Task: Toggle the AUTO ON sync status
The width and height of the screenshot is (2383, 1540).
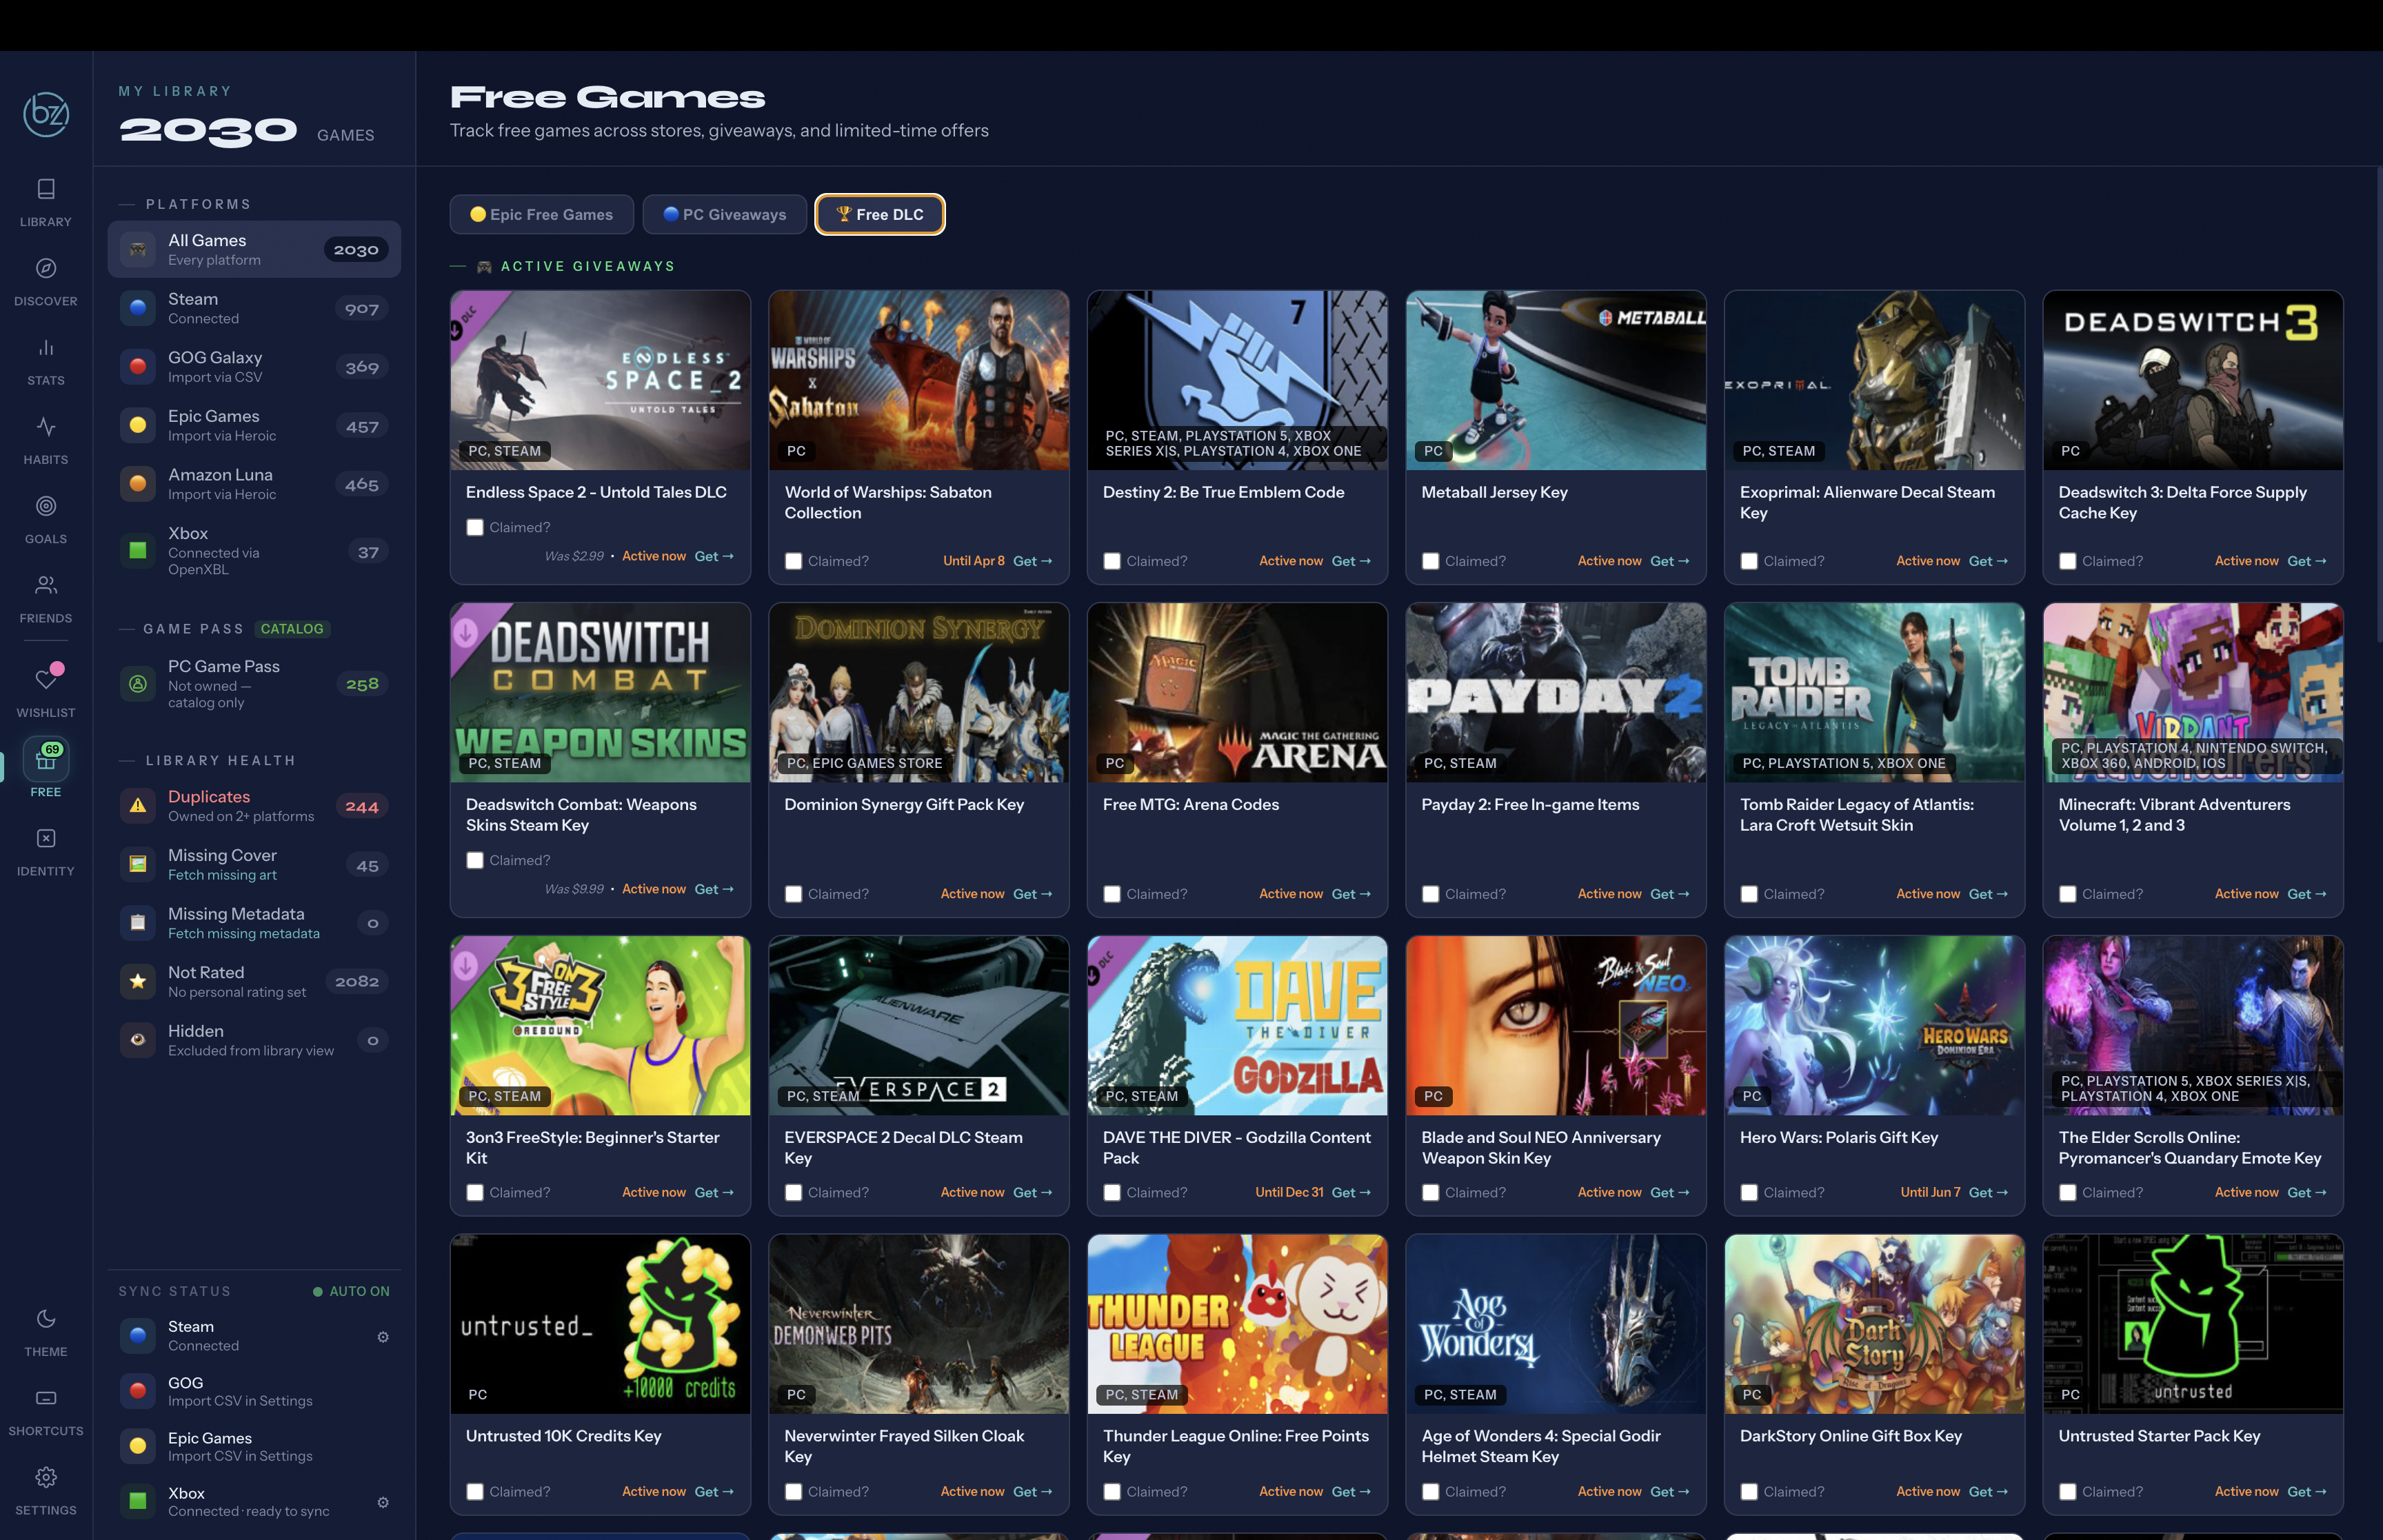Action: point(351,1291)
